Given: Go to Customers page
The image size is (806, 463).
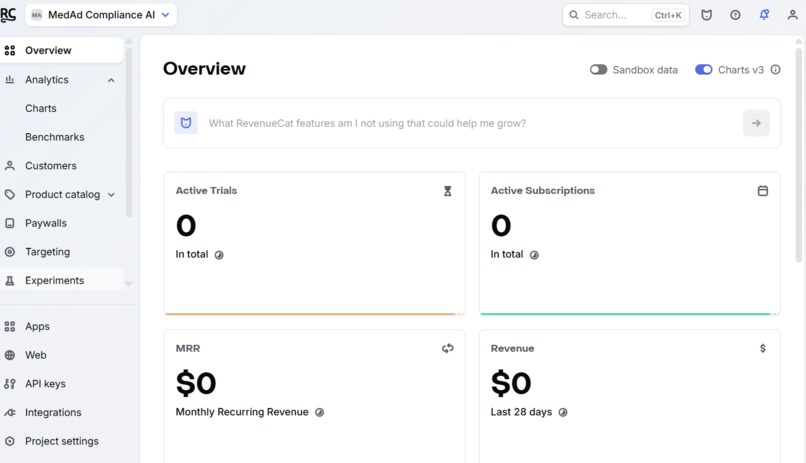Looking at the screenshot, I should coord(50,166).
